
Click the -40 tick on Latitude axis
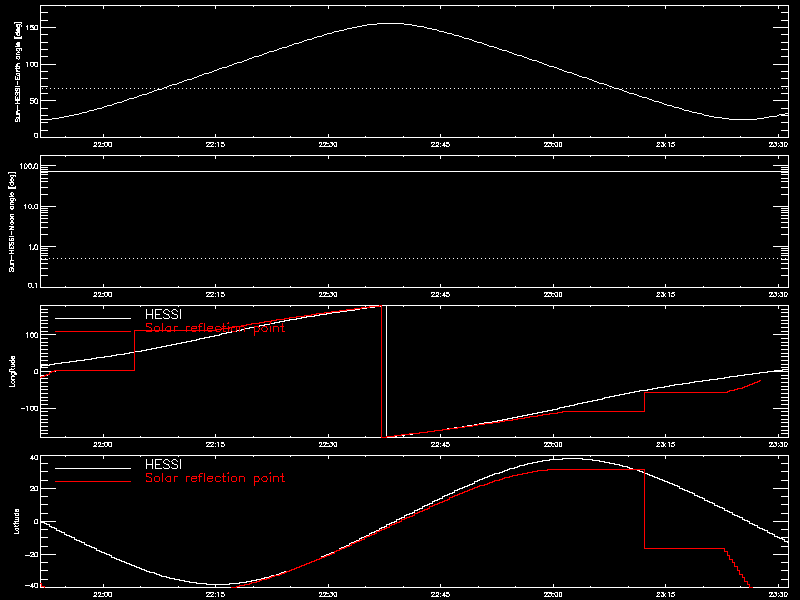tap(32, 585)
